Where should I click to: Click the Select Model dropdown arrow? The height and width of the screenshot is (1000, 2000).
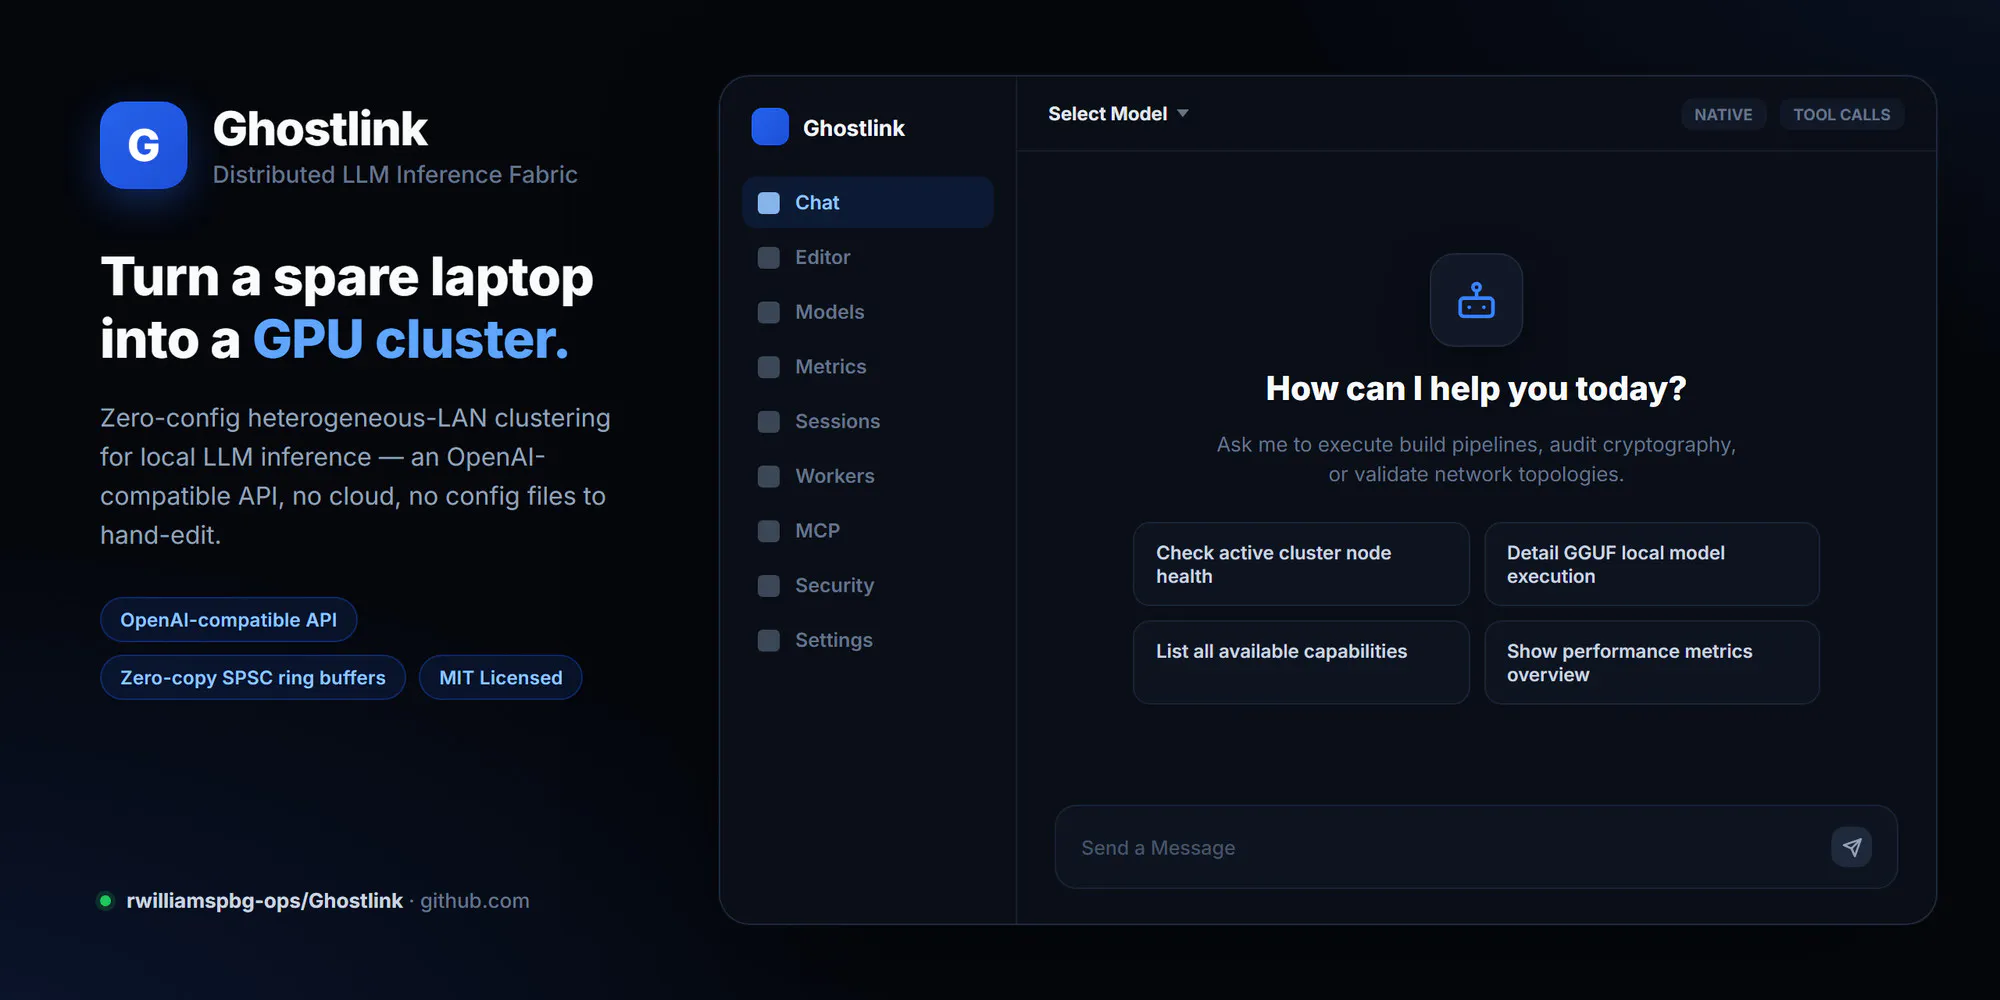1183,114
